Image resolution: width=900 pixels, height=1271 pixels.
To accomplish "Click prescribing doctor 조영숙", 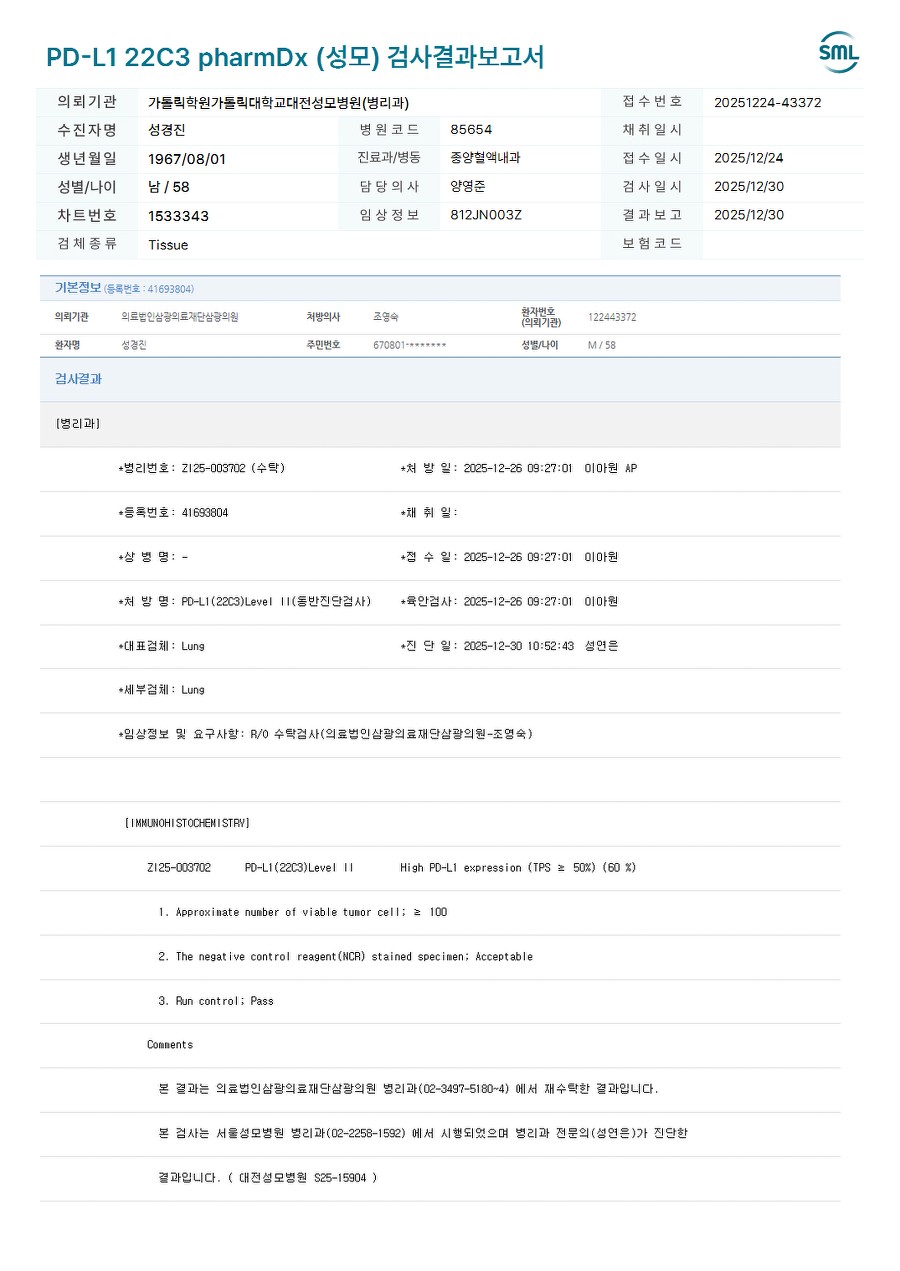I will click(386, 317).
